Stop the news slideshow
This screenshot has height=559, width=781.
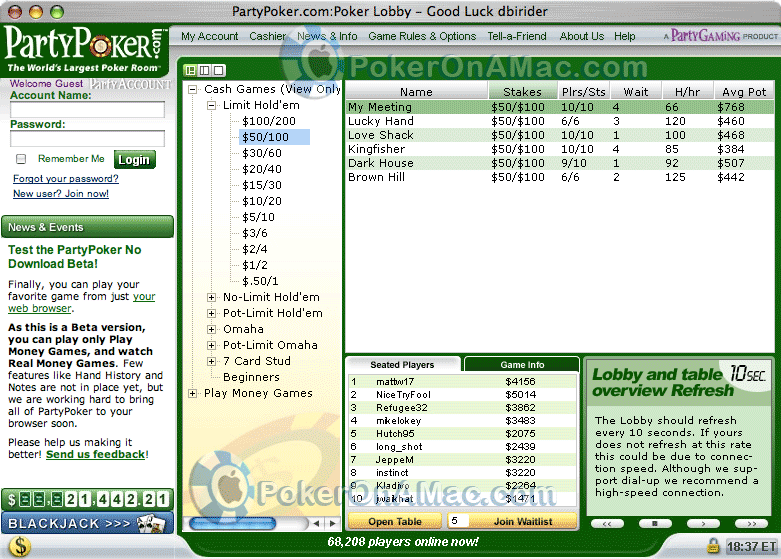pyautogui.click(x=655, y=524)
